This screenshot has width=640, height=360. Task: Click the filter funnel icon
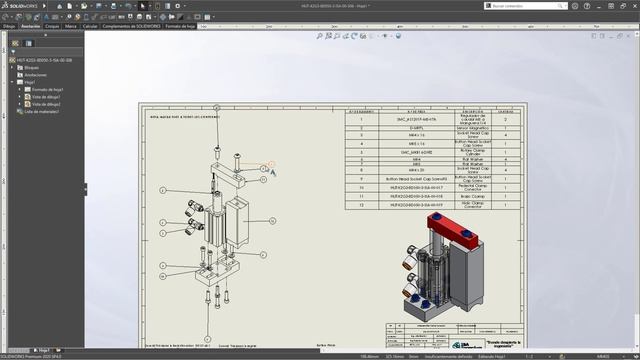tap(13, 52)
